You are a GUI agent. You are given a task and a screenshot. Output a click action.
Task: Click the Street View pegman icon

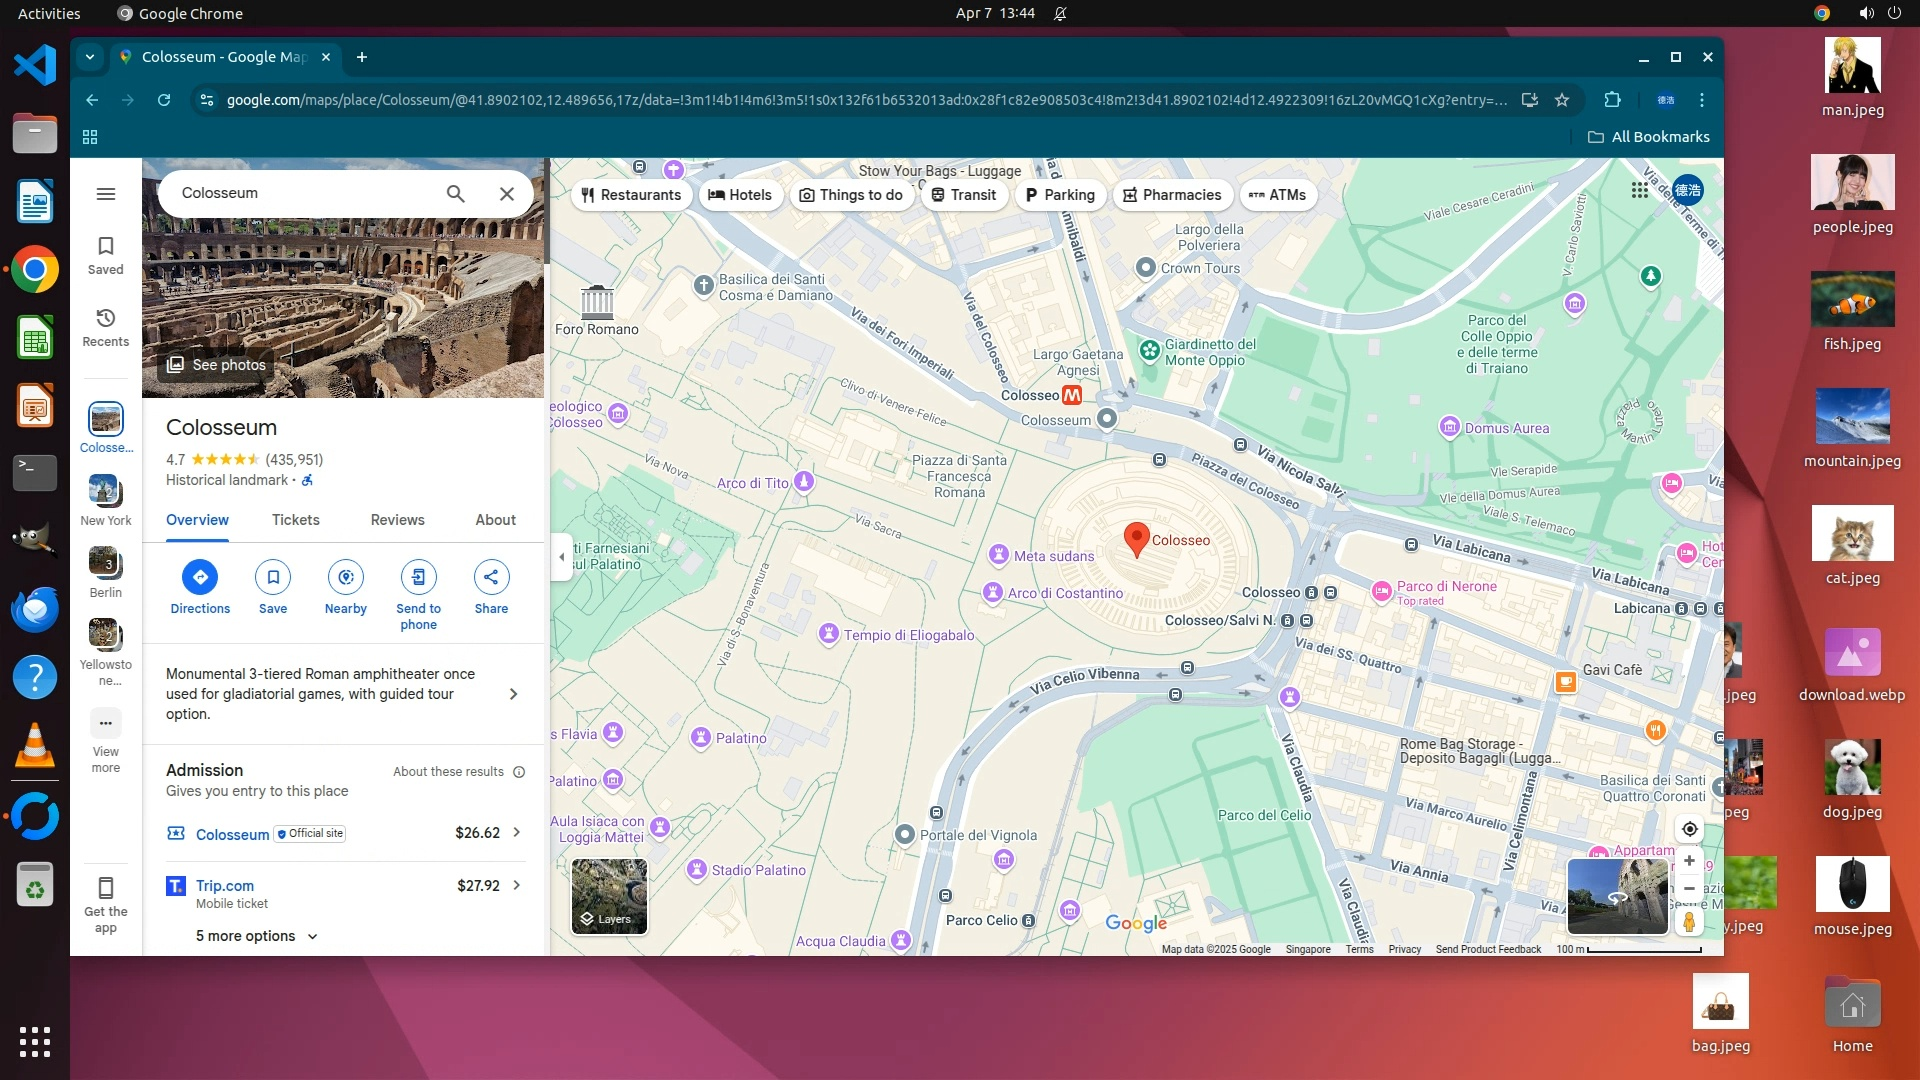pyautogui.click(x=1689, y=921)
